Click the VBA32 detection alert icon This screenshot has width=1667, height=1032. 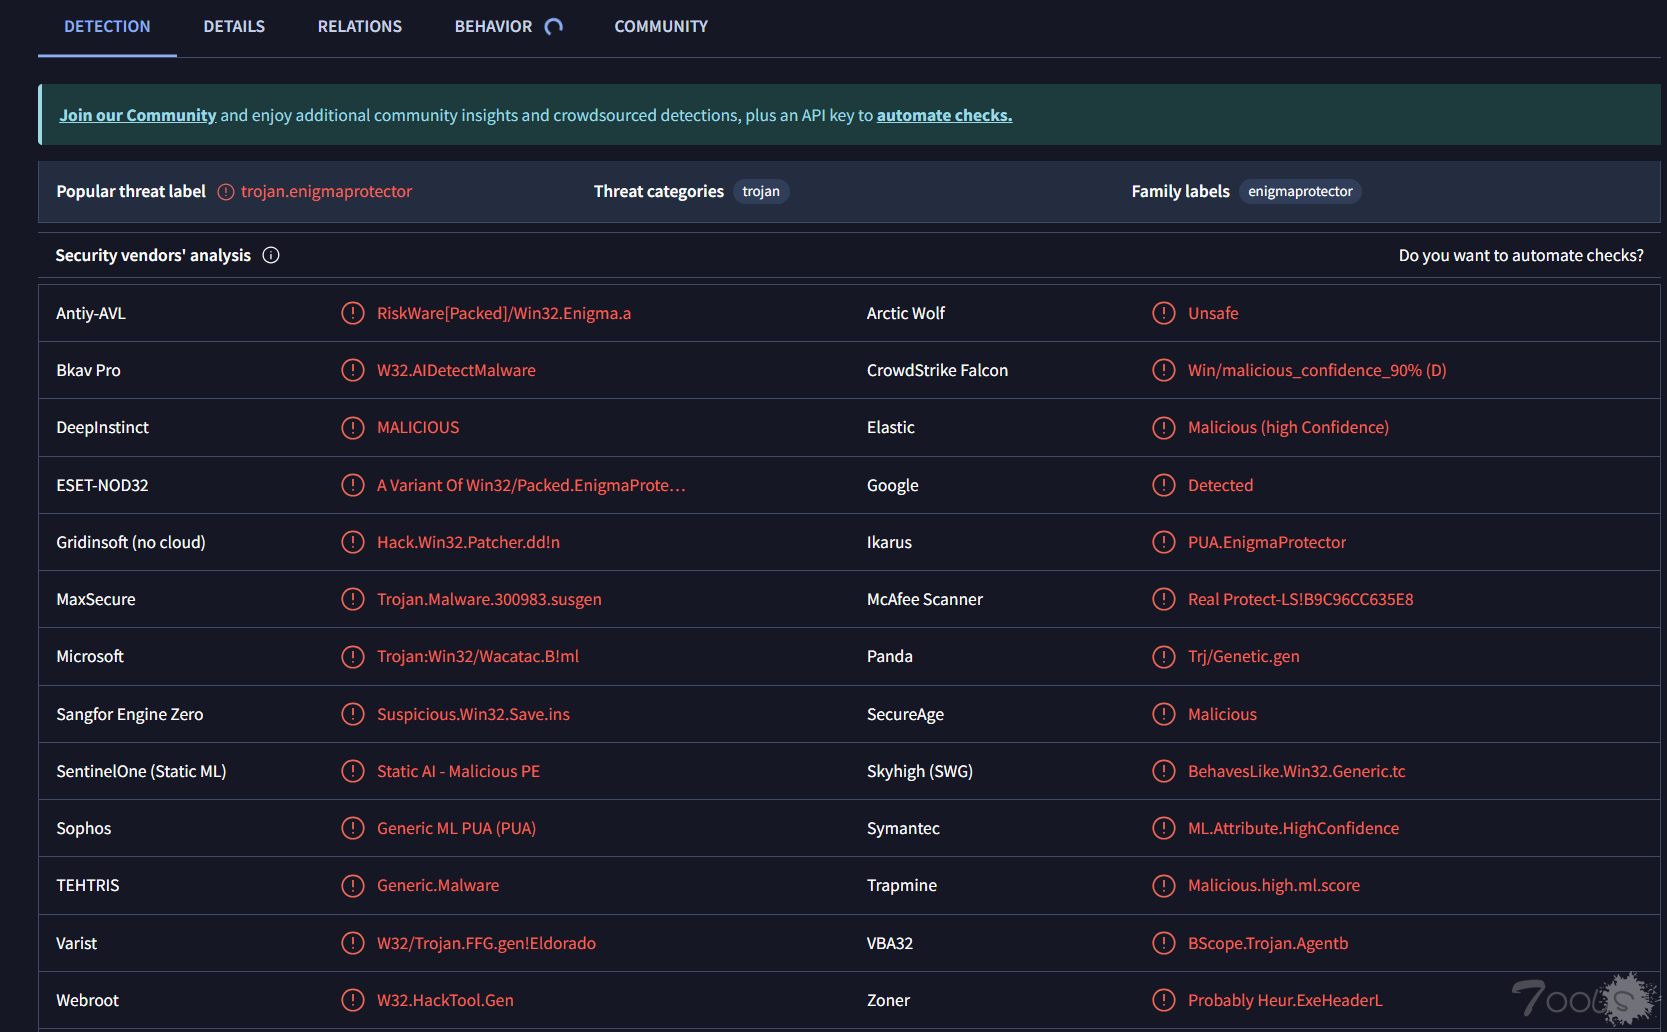[1164, 943]
